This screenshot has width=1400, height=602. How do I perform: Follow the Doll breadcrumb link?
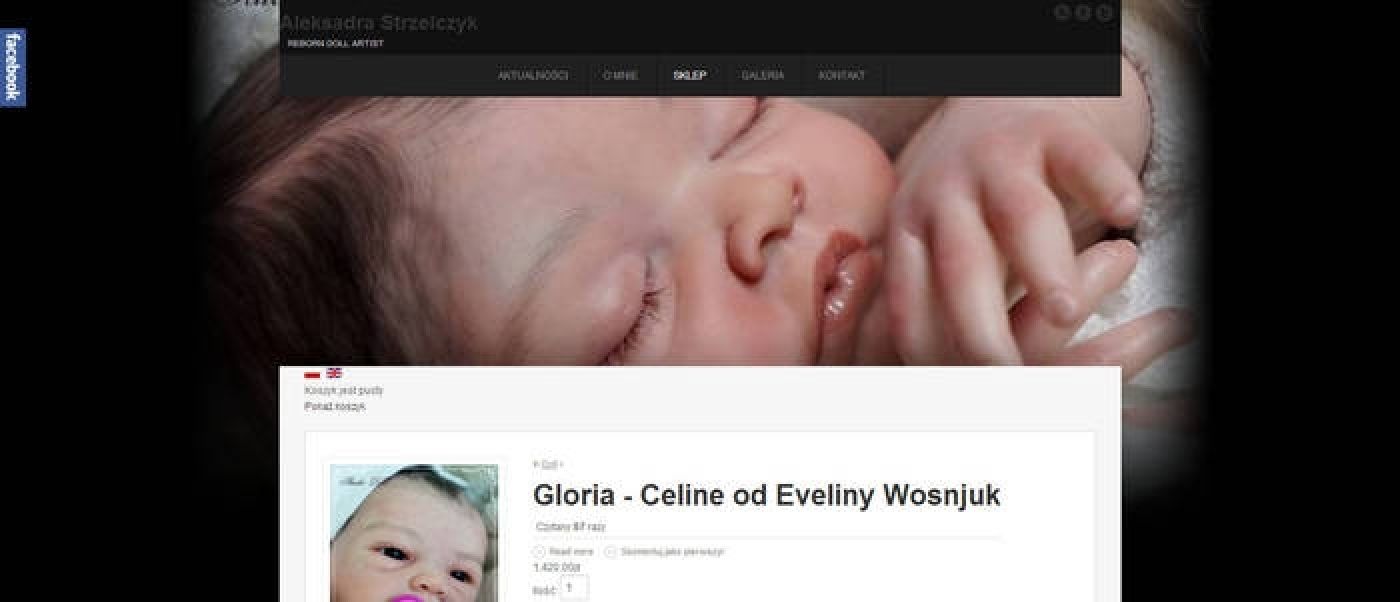point(549,464)
